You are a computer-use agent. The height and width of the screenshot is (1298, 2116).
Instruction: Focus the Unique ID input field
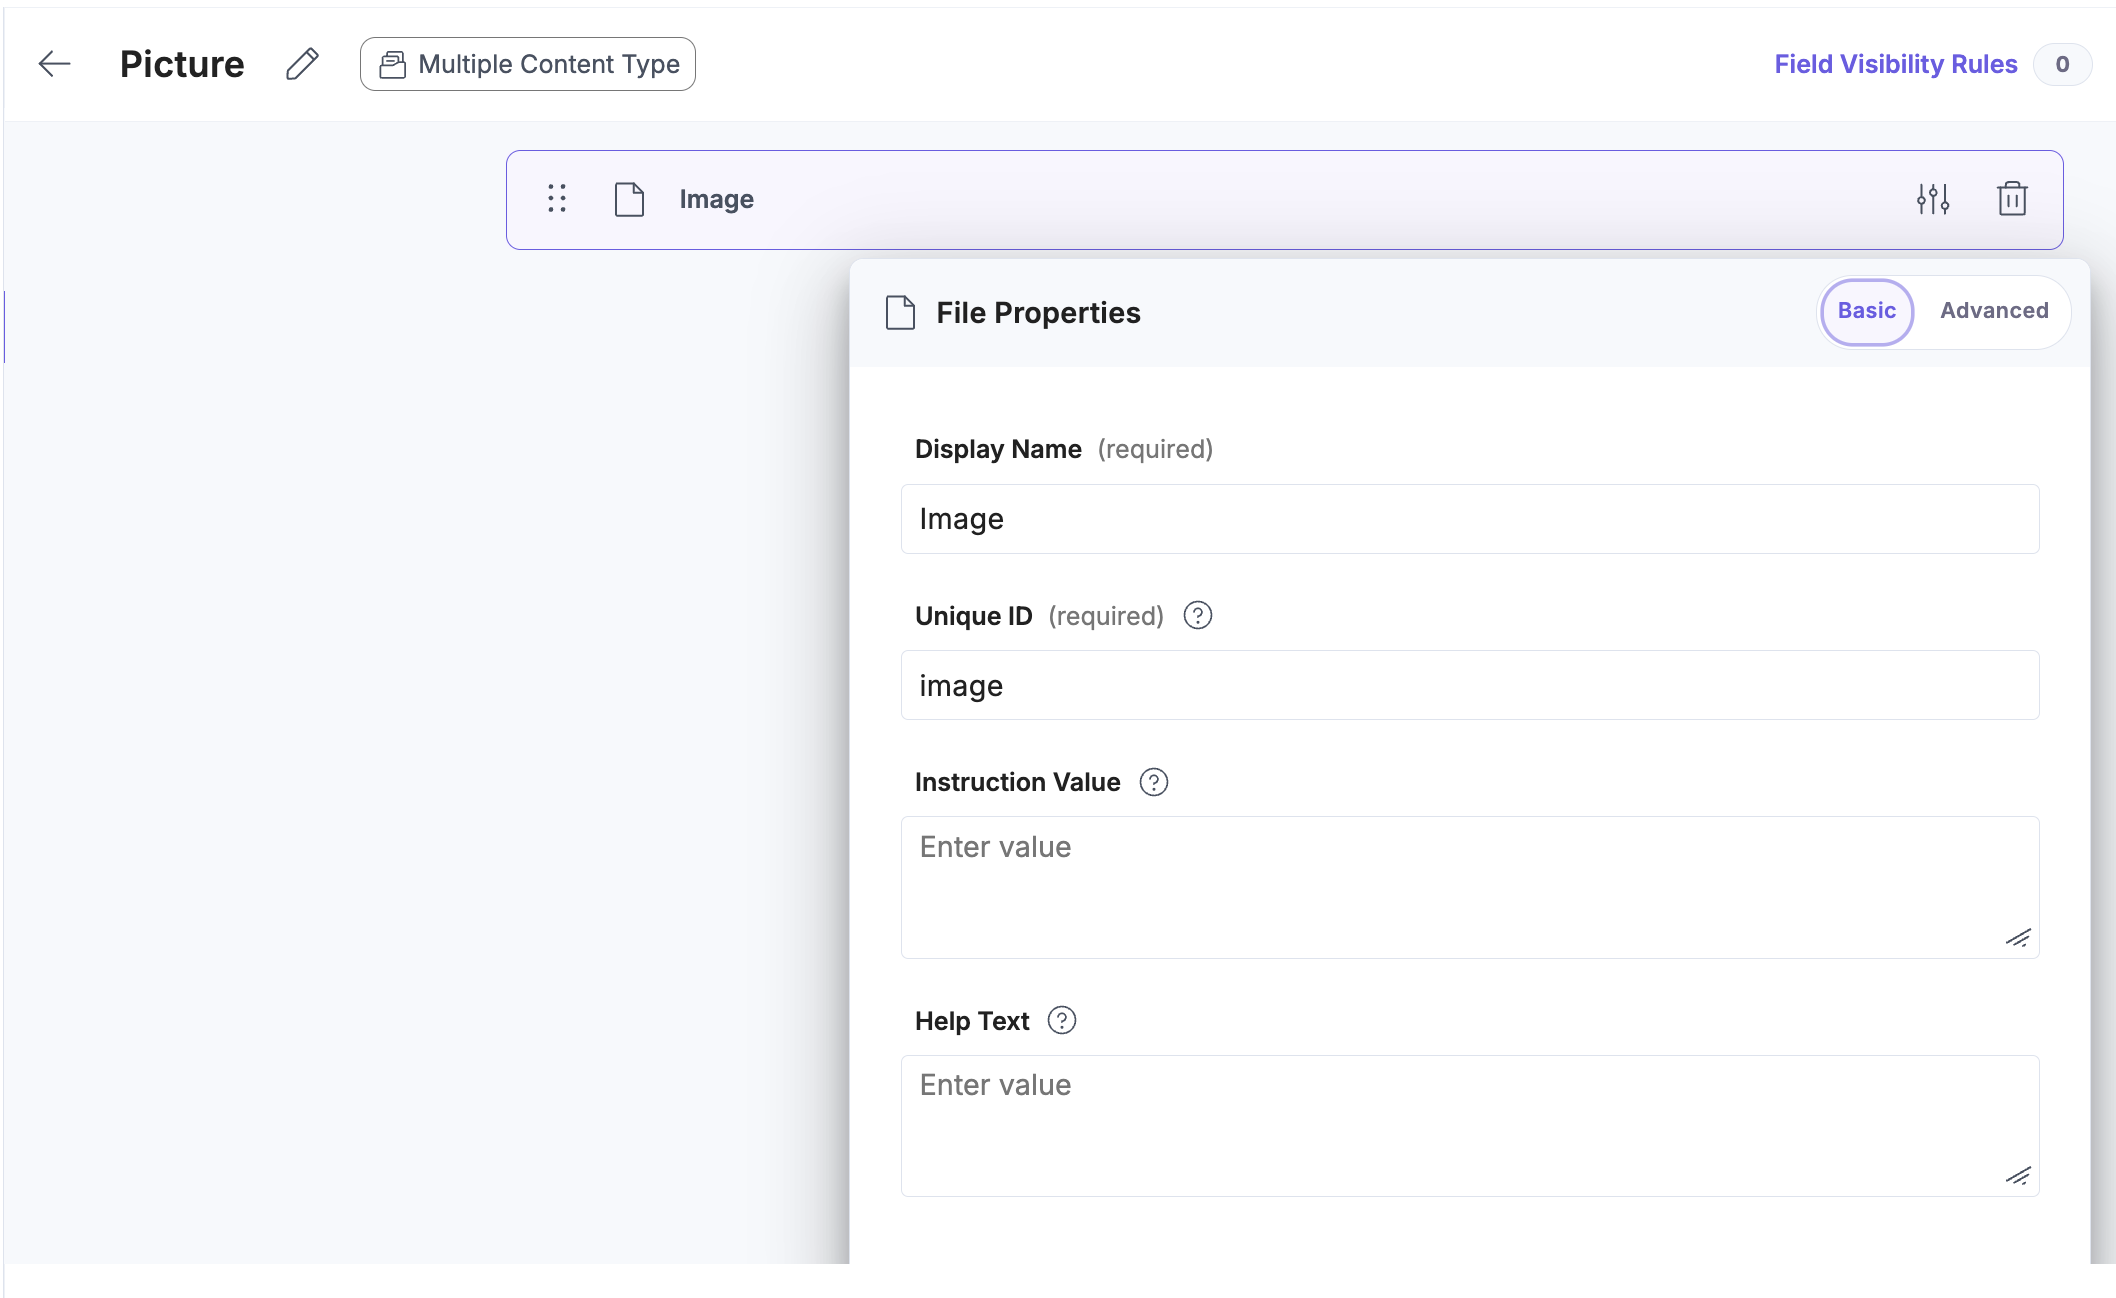point(1470,685)
